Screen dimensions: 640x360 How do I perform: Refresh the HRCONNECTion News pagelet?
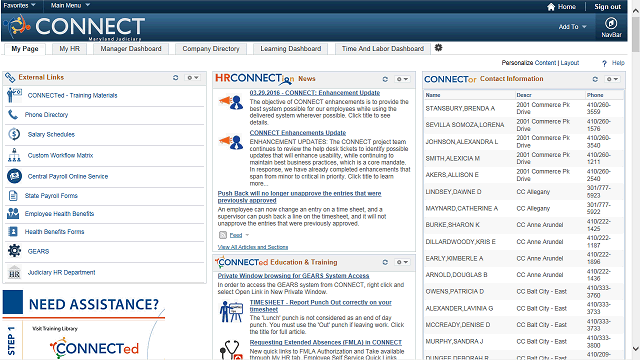point(385,79)
